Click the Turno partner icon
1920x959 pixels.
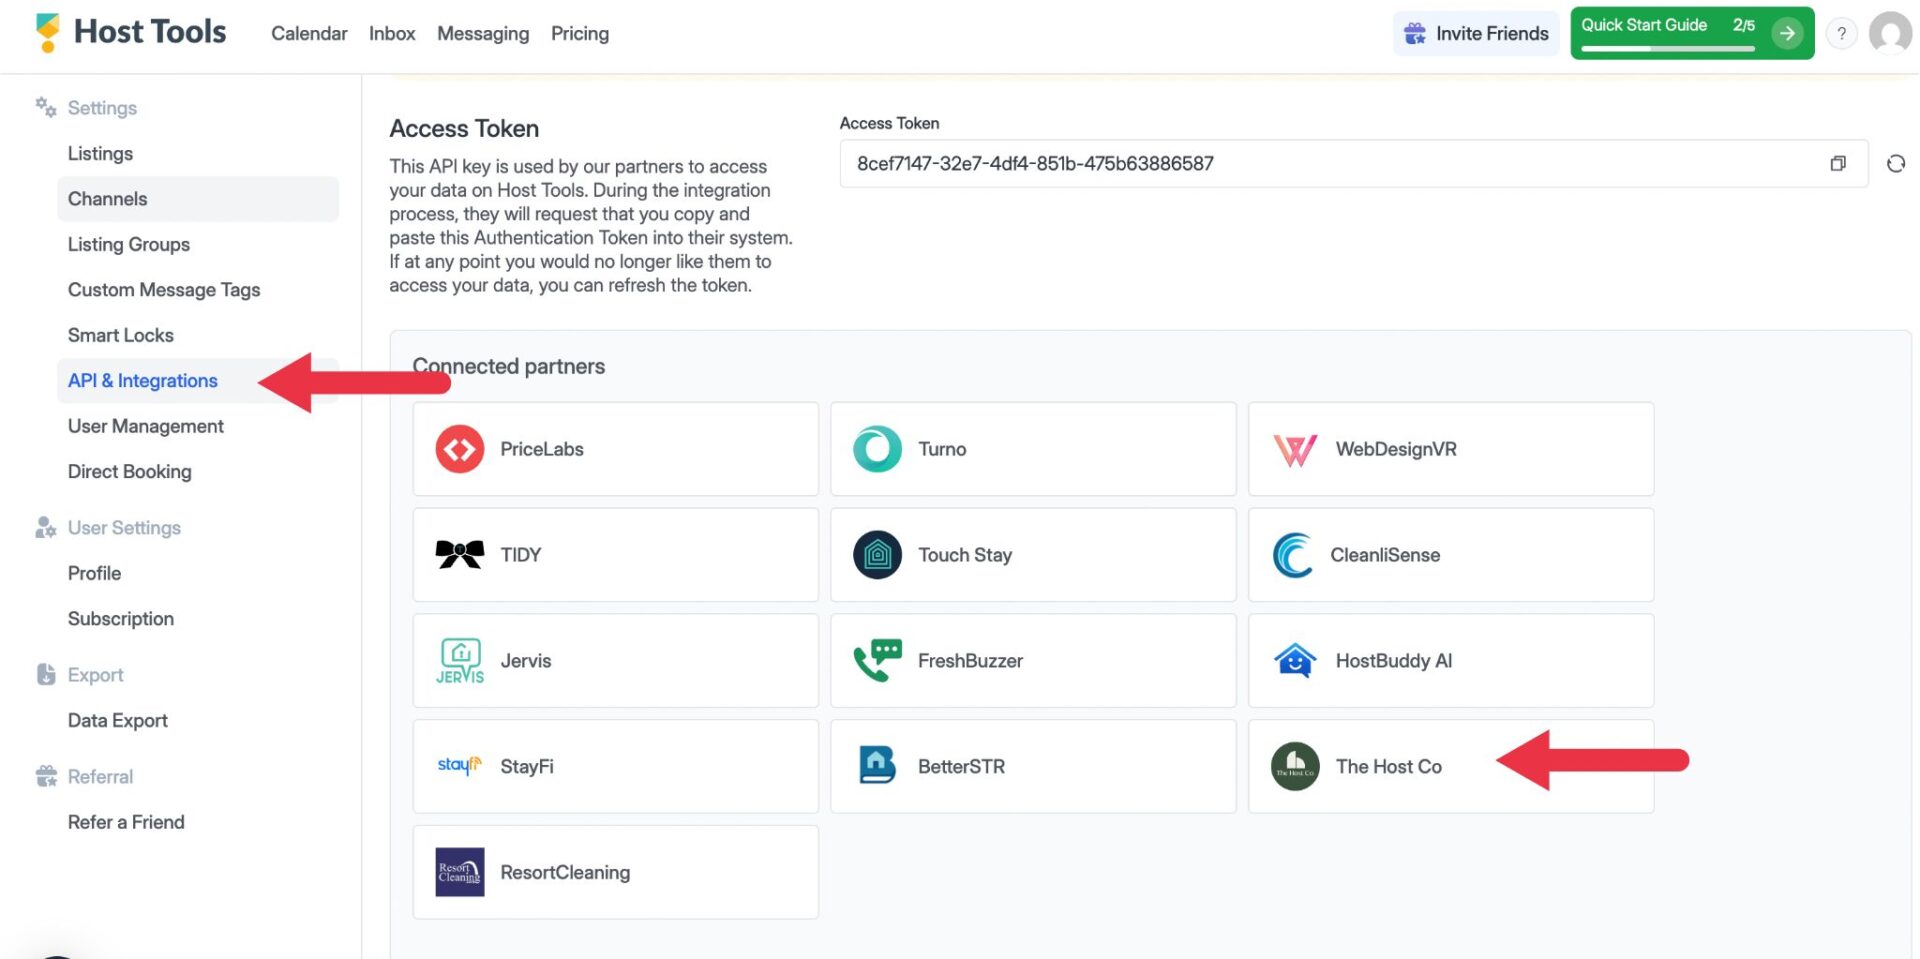pyautogui.click(x=876, y=449)
